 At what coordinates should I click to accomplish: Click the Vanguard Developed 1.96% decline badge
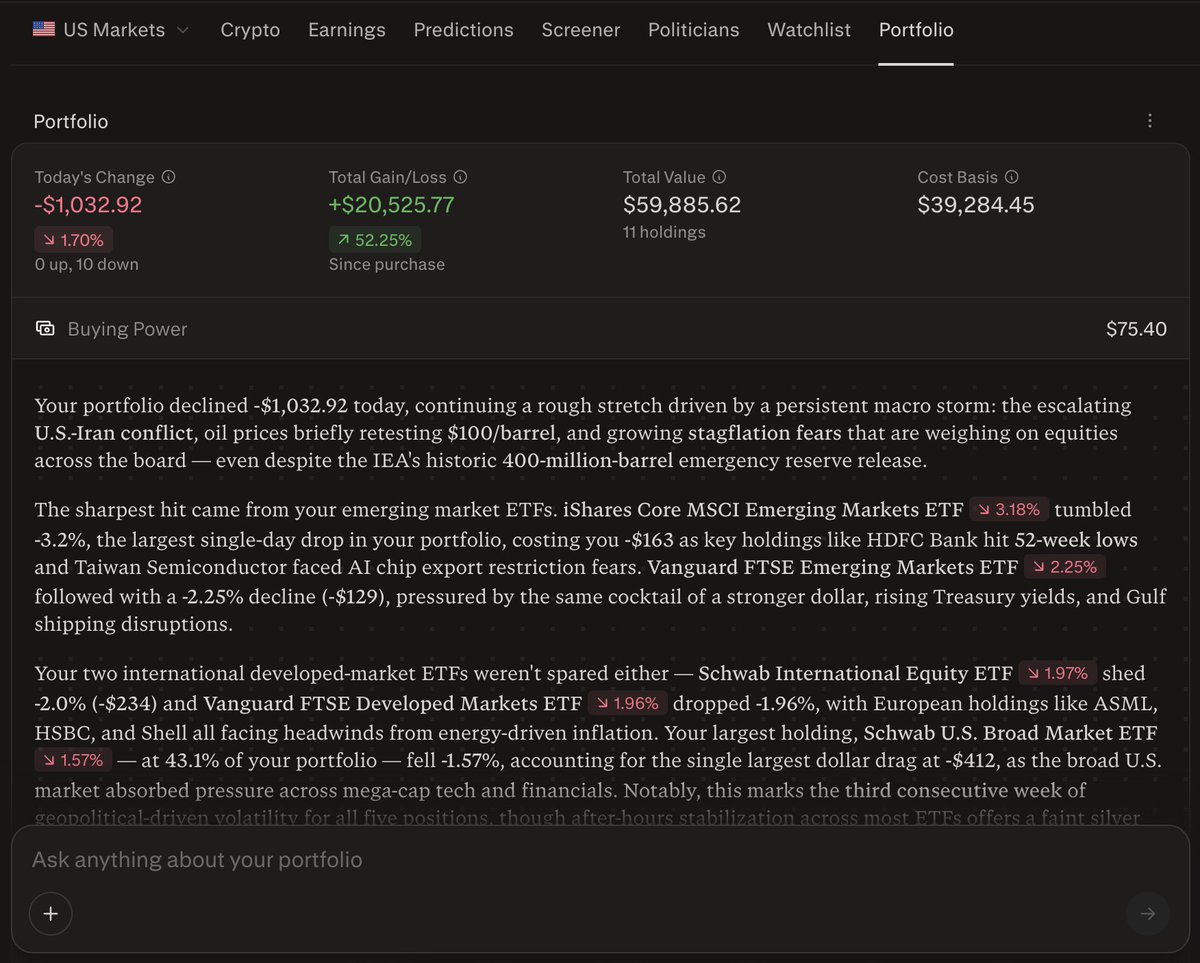(x=627, y=704)
